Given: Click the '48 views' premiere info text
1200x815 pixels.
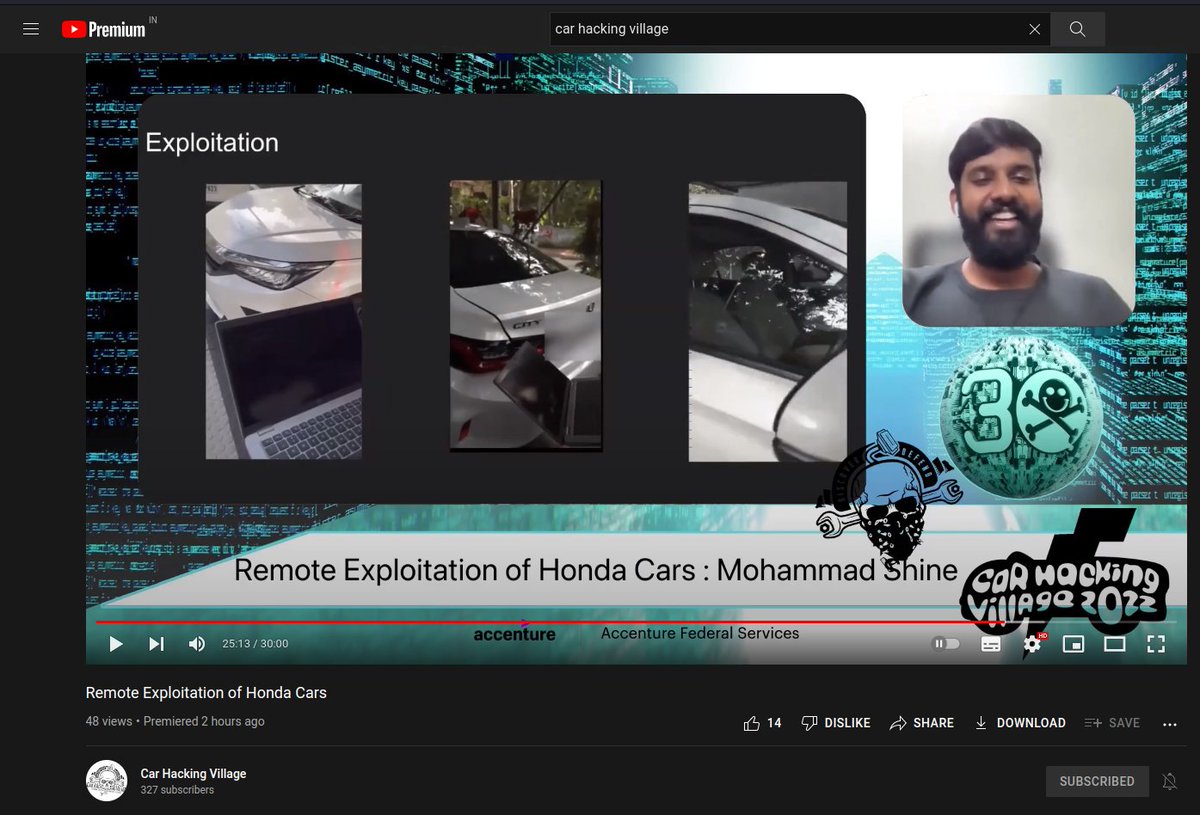Looking at the screenshot, I should pyautogui.click(x=175, y=721).
